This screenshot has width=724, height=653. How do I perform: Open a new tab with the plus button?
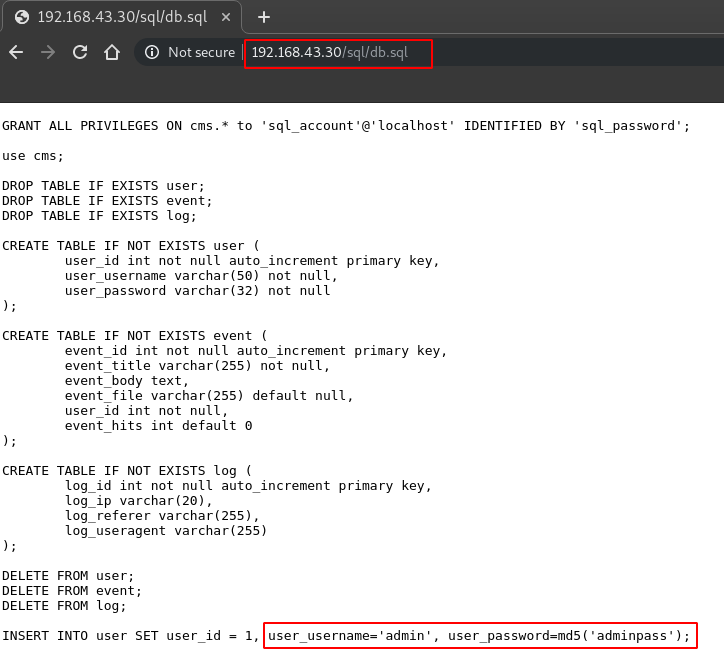264,17
